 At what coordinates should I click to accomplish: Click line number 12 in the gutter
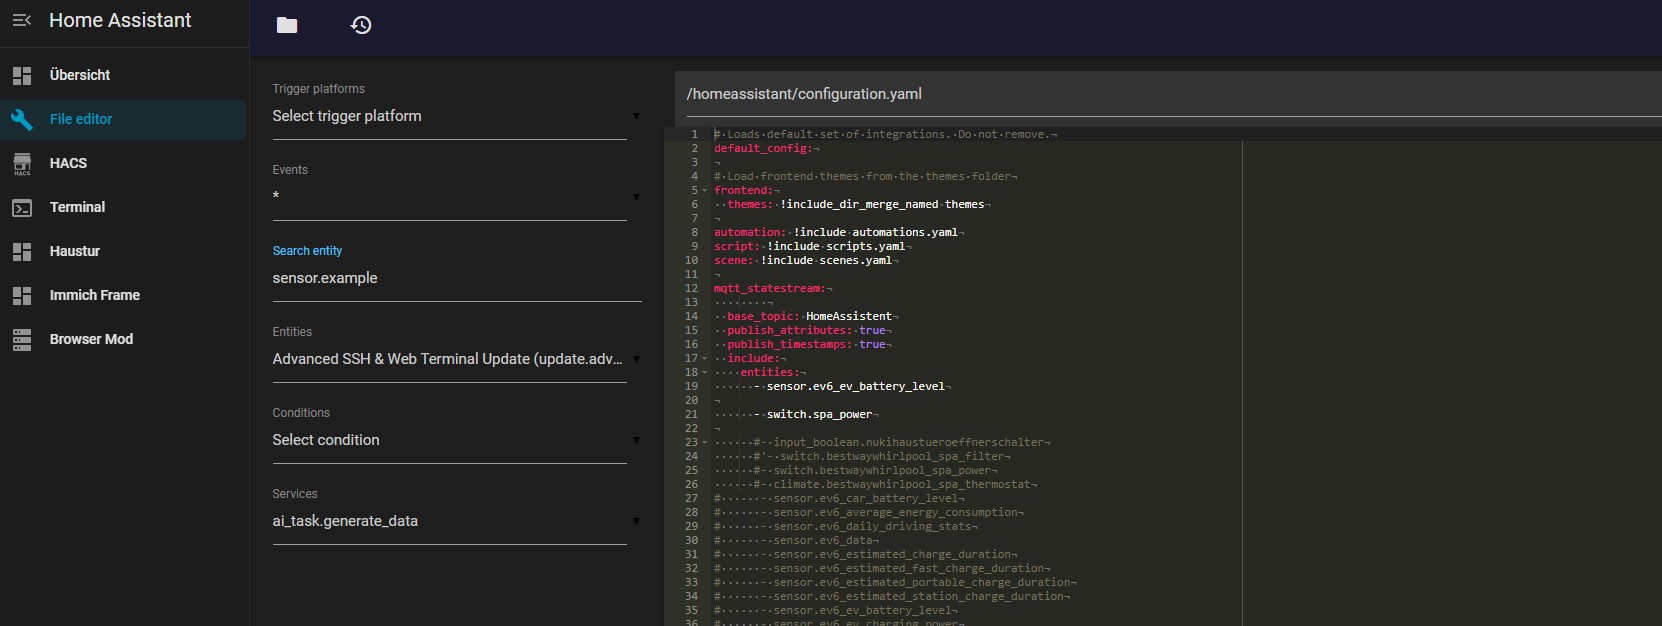tap(691, 288)
